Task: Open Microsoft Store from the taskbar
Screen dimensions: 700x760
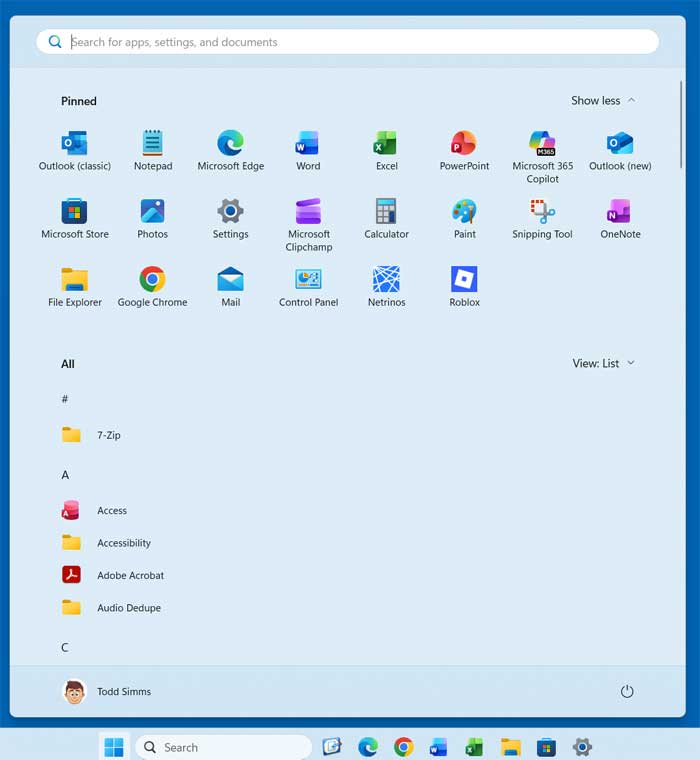Action: 546,747
